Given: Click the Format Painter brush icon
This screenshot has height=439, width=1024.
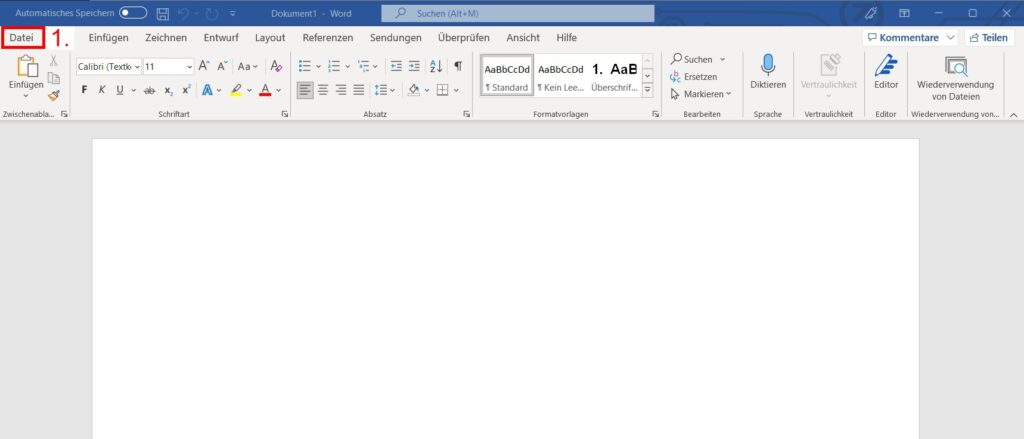Looking at the screenshot, I should pyautogui.click(x=53, y=96).
